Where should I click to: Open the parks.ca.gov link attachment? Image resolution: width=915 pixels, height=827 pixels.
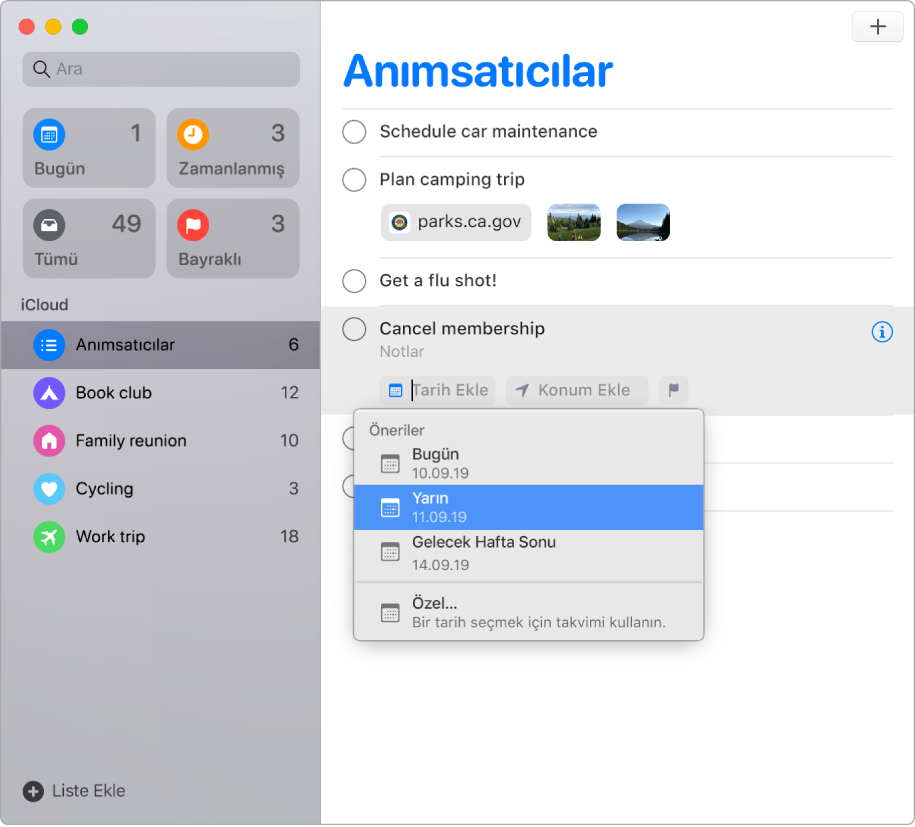pyautogui.click(x=456, y=222)
